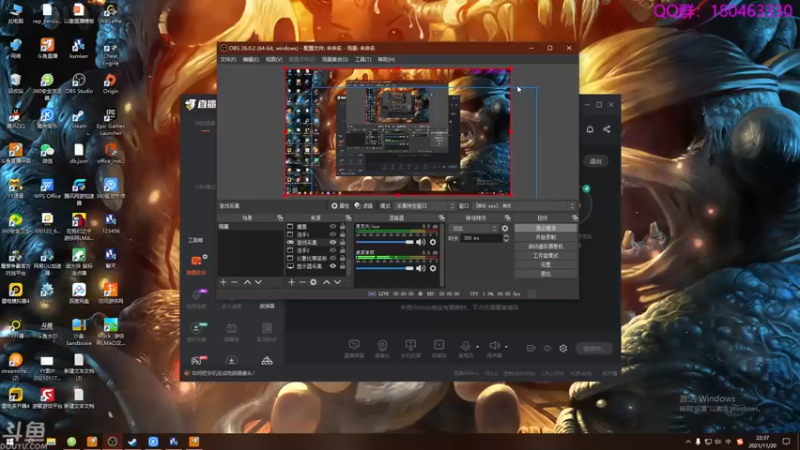Image resolution: width=800 pixels, height=450 pixels.
Task: Open Douyu settings gear icon
Action: coord(563,348)
